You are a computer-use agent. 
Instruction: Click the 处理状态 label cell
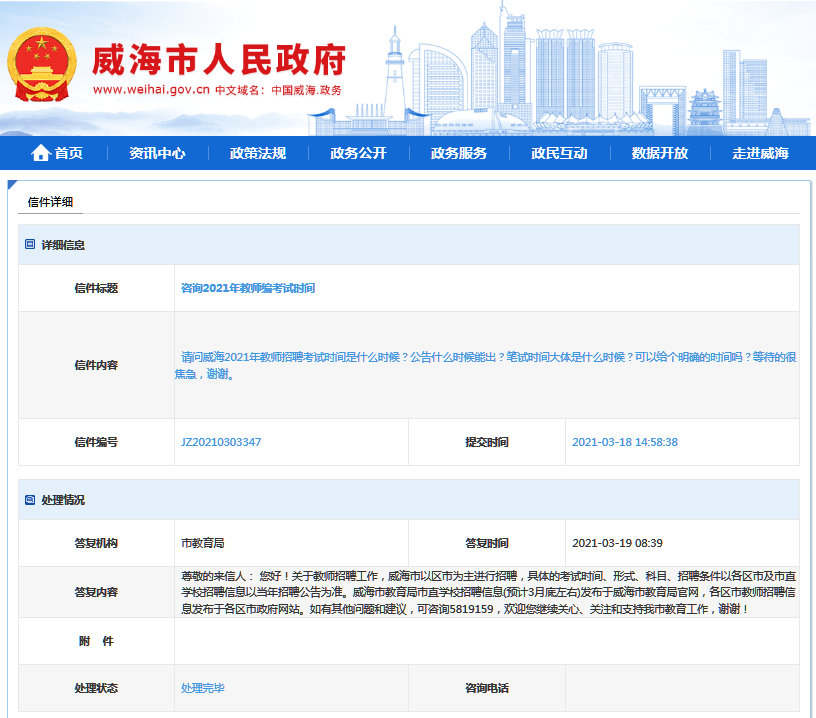[x=96, y=688]
